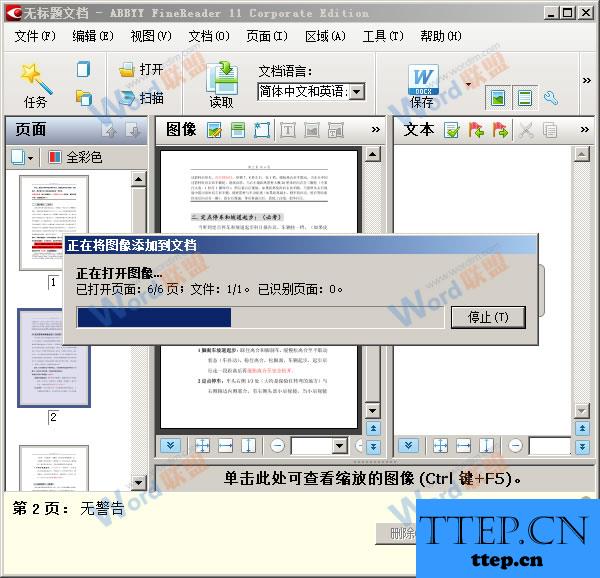Click the Open (打开) toolbar button
600x578 pixels.
[141, 70]
